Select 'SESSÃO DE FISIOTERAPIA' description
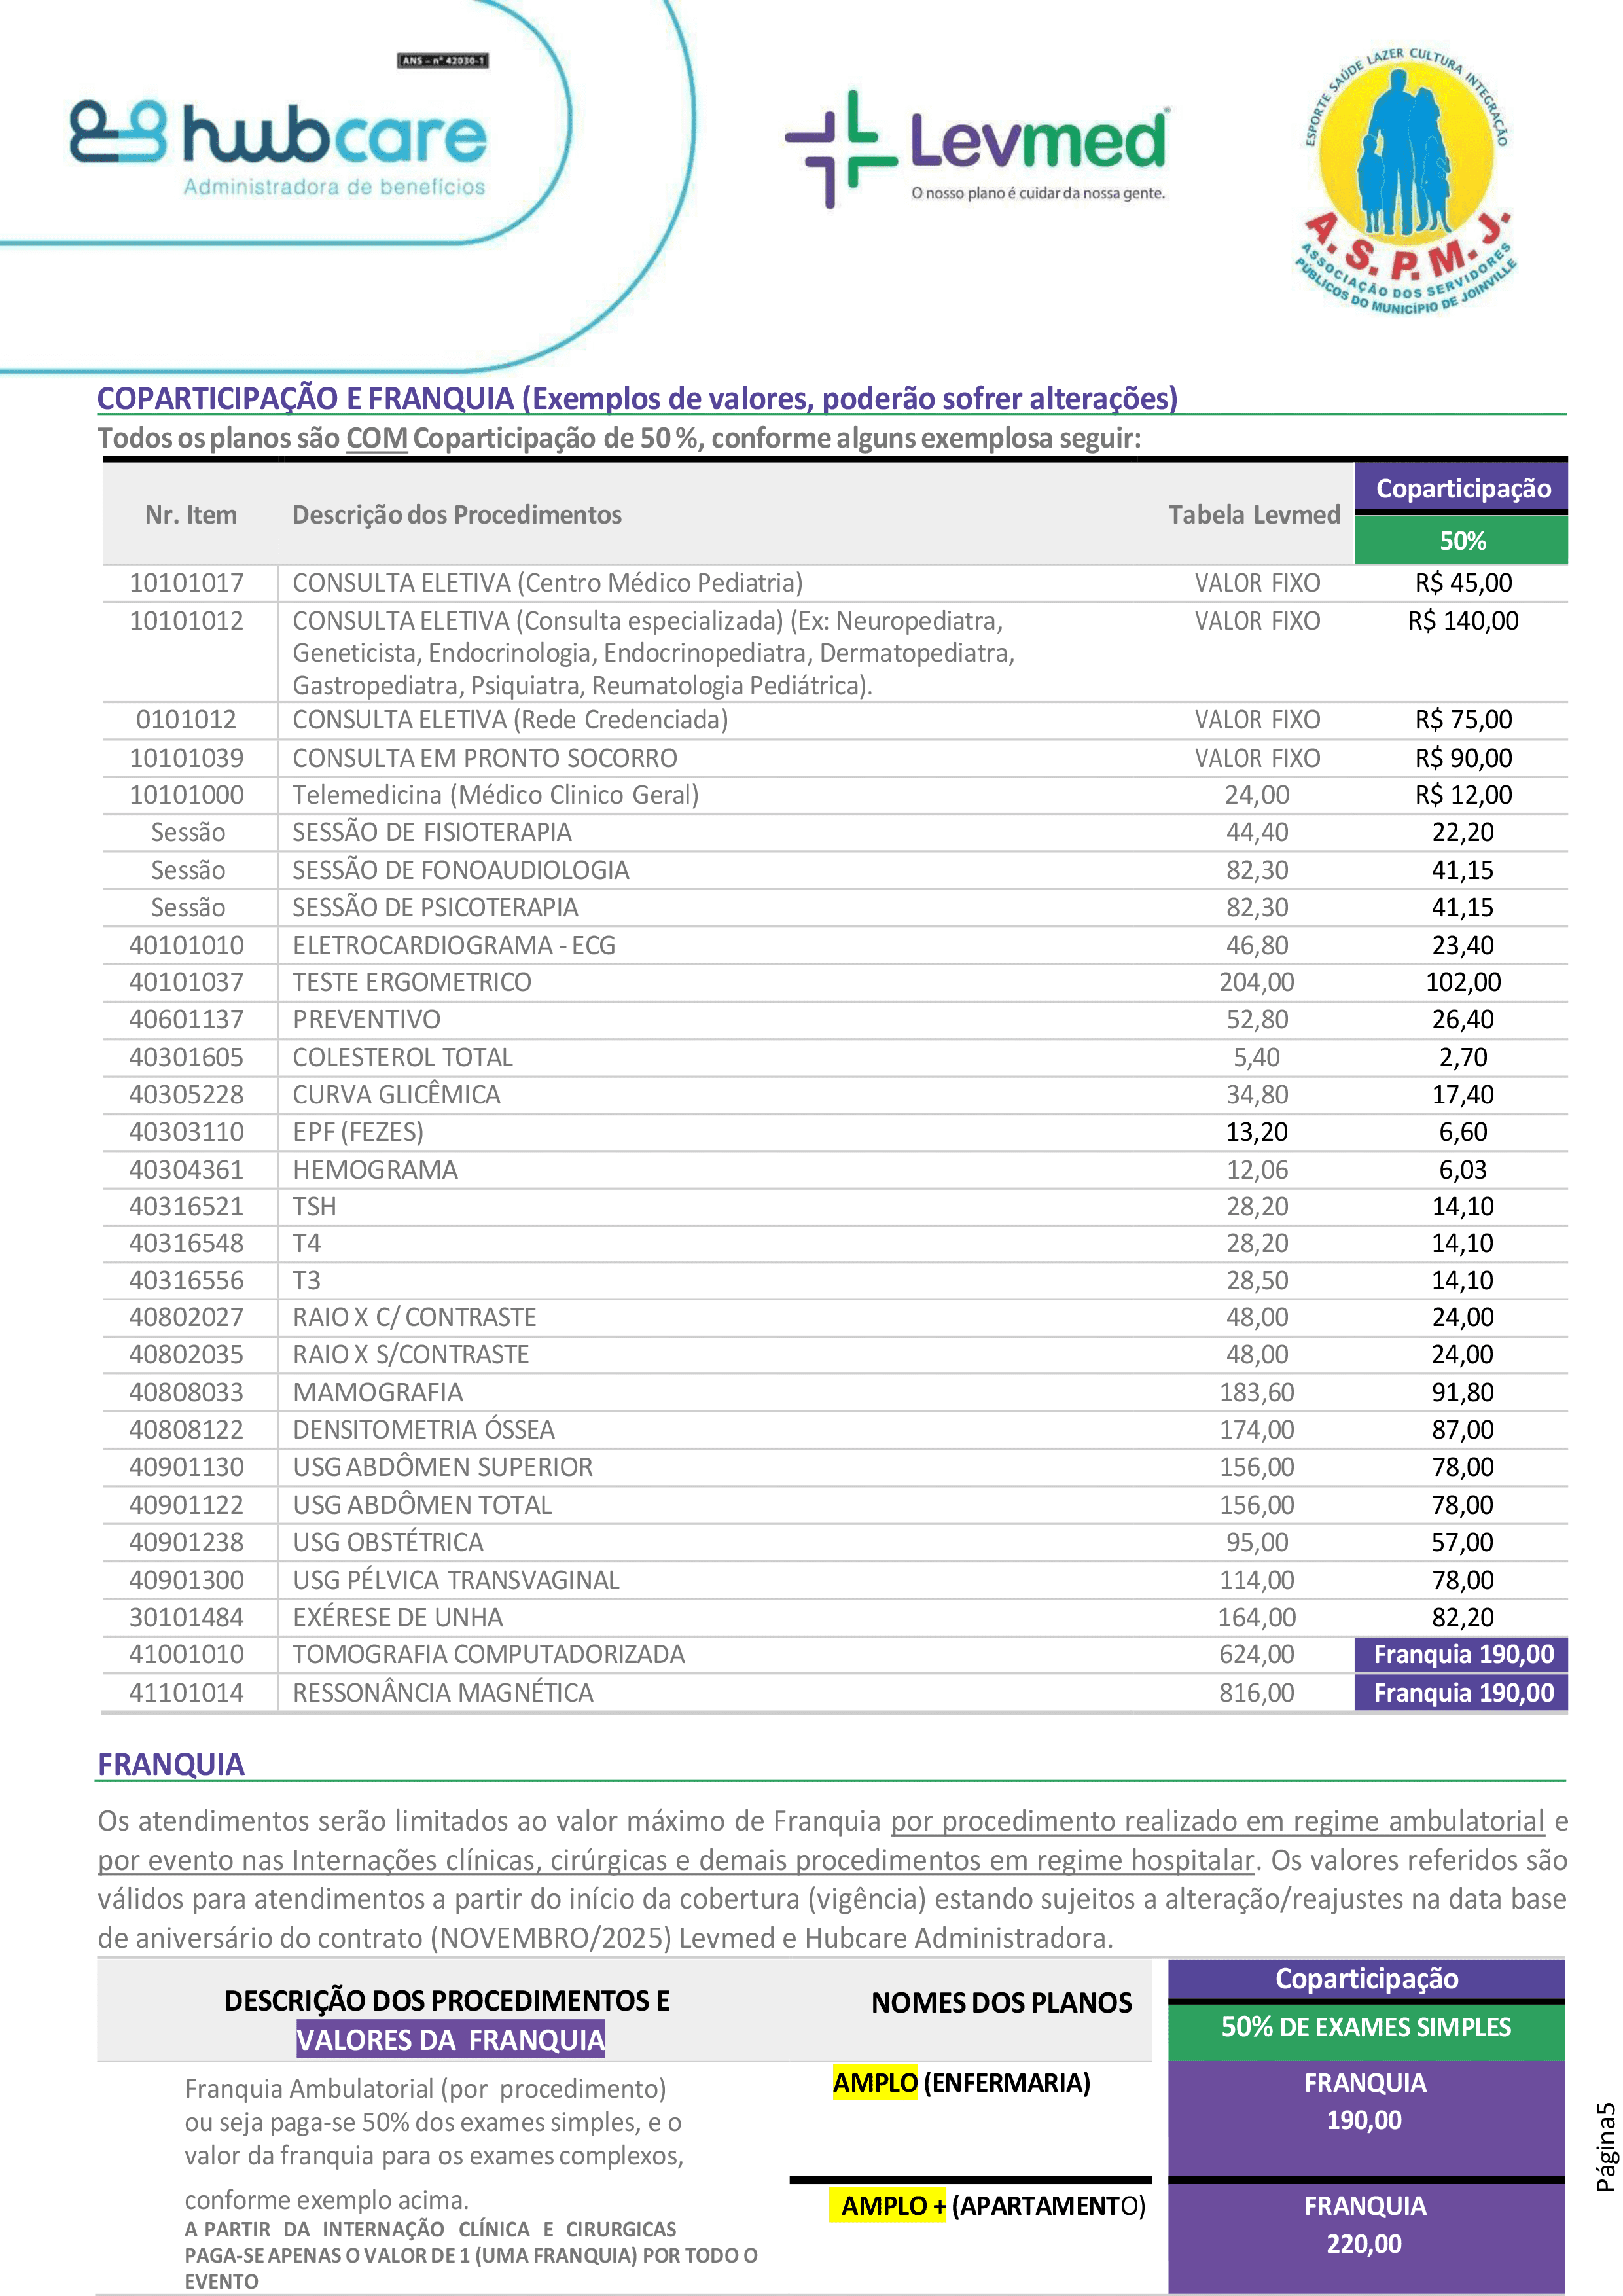Viewport: 1623px width, 2296px height. 432,832
